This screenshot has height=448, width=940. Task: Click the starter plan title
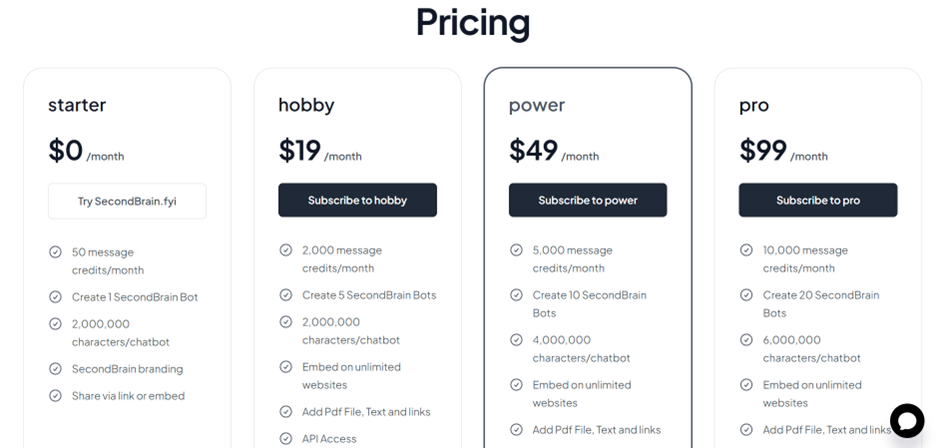pyautogui.click(x=77, y=105)
